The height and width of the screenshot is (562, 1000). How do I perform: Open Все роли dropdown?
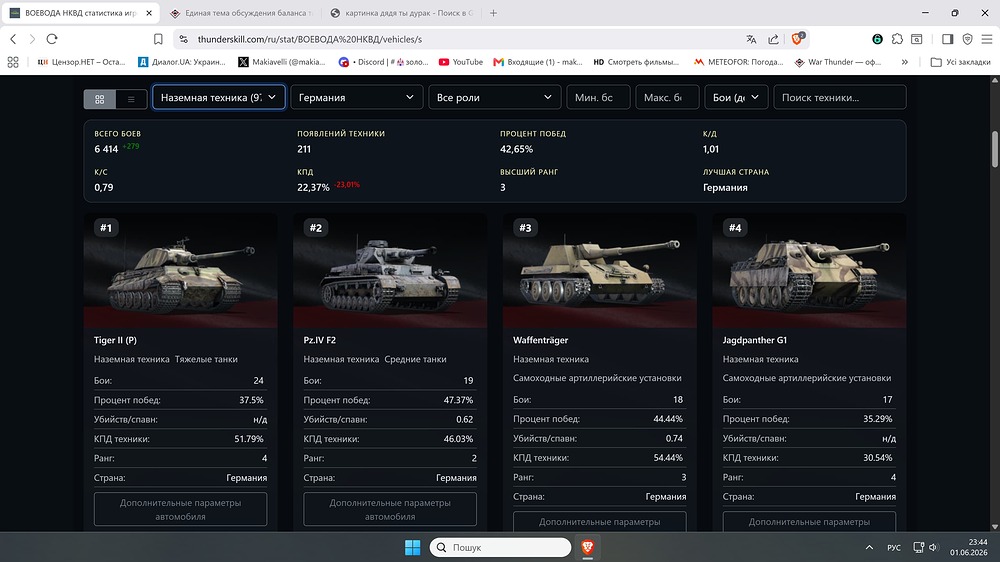494,98
